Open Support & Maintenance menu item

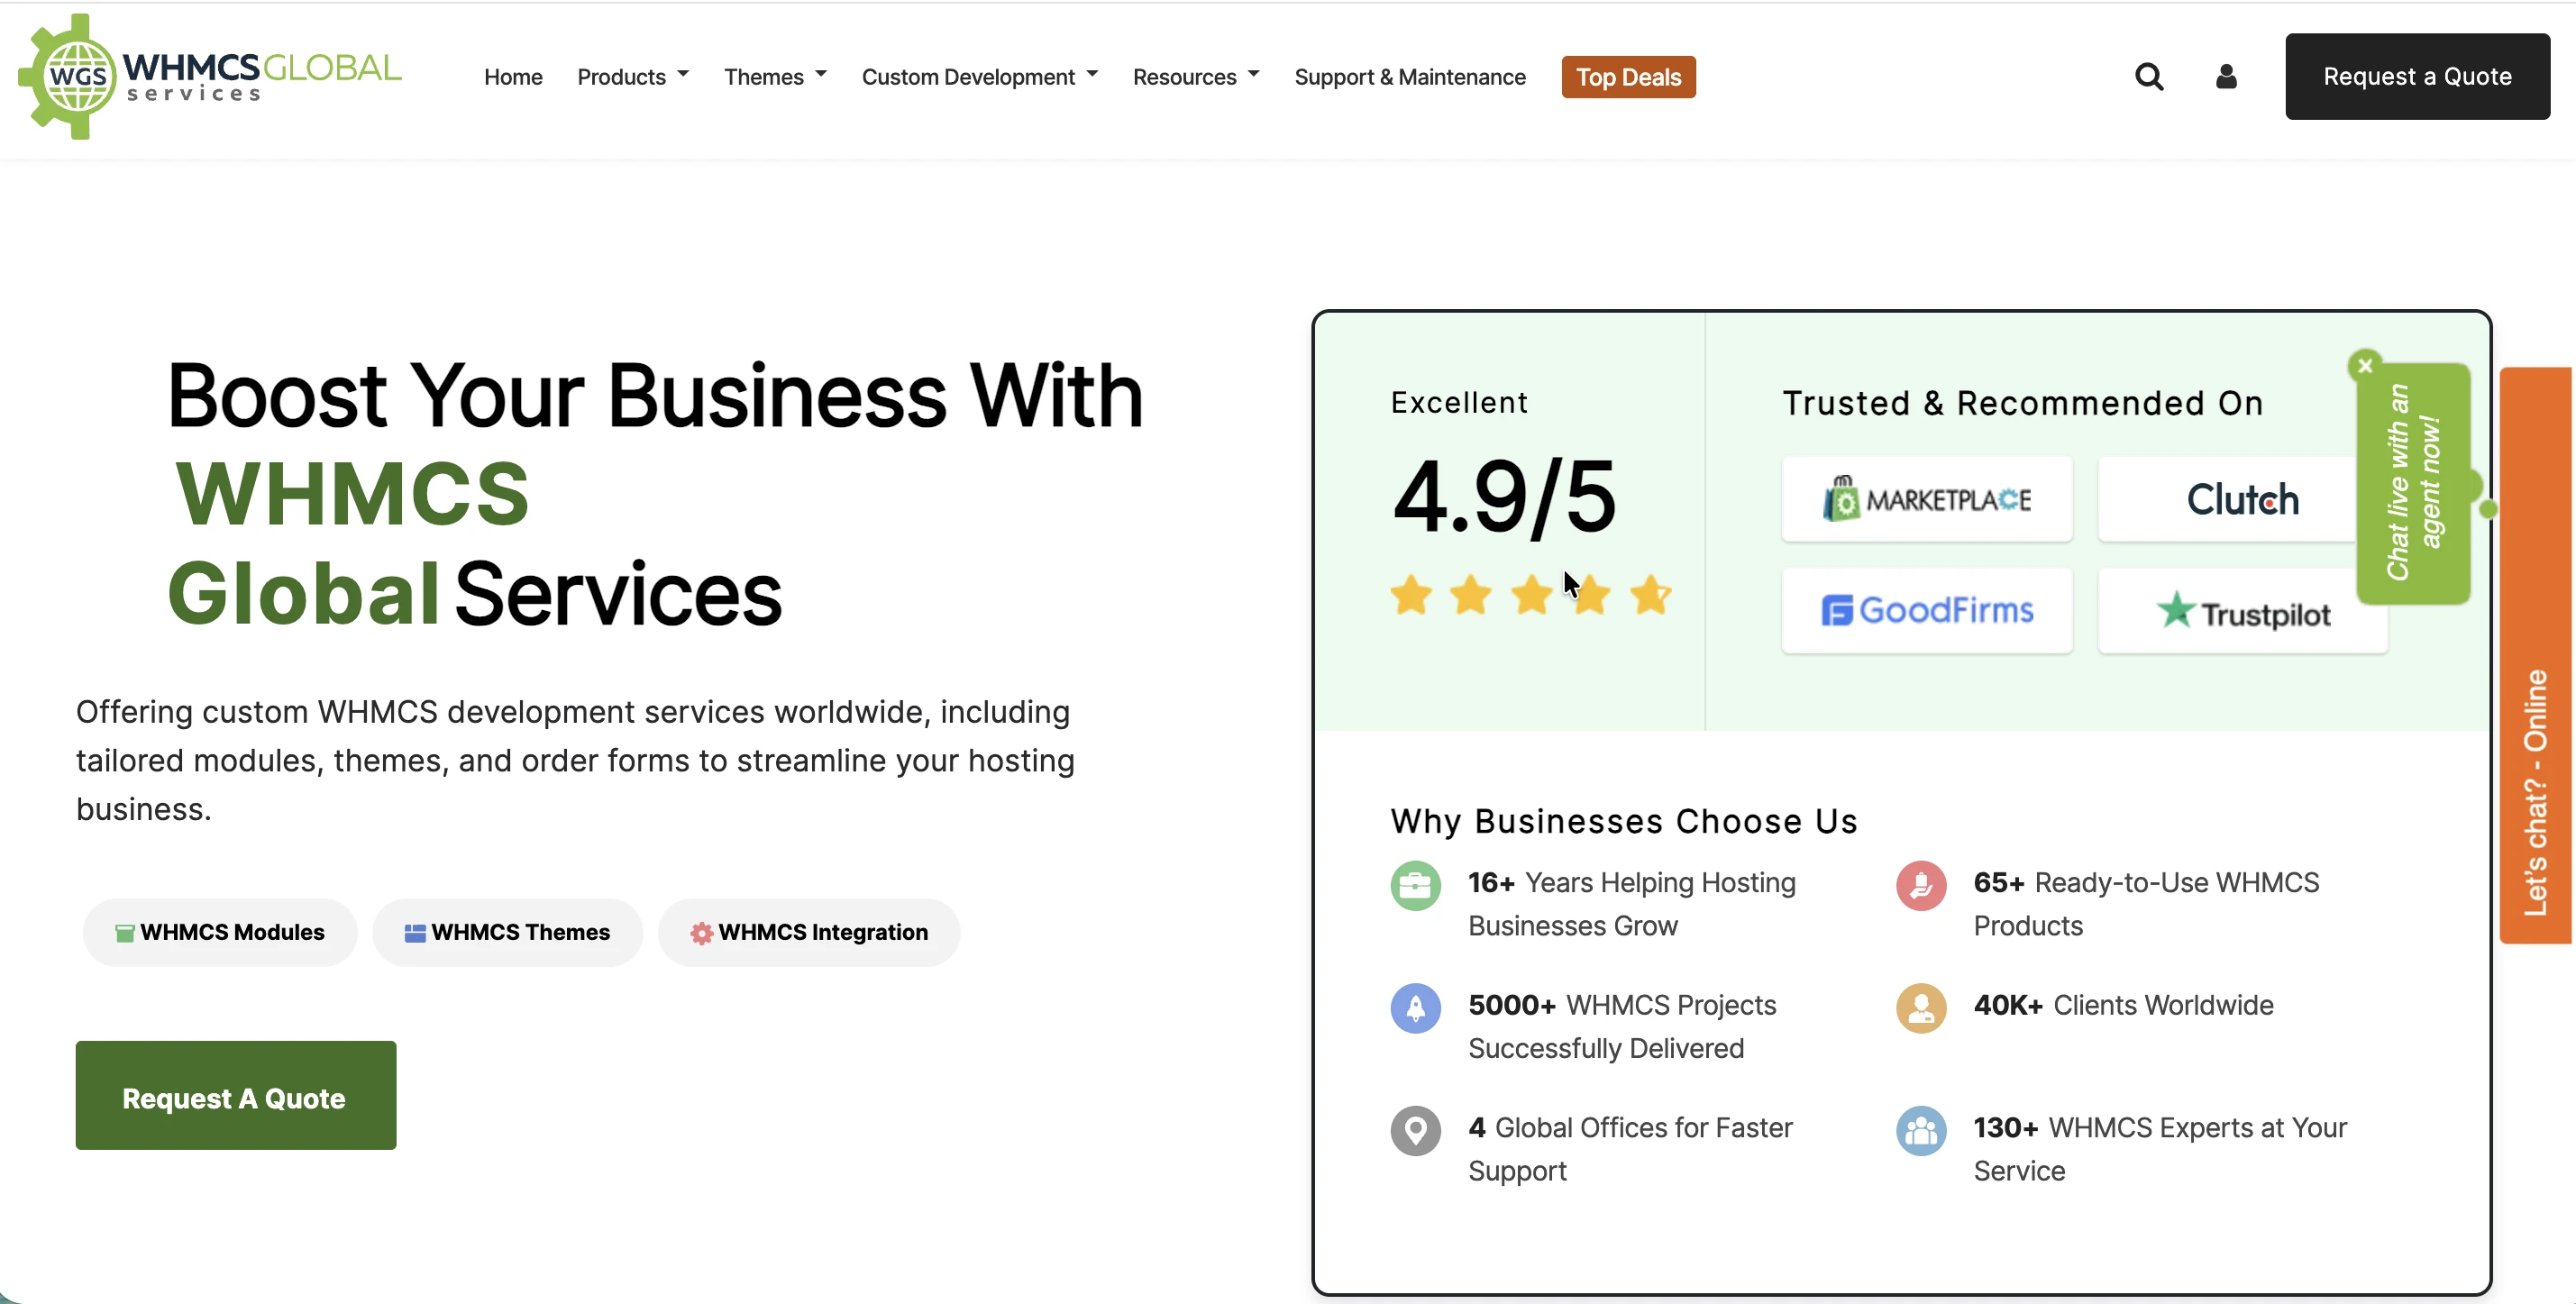click(1410, 77)
